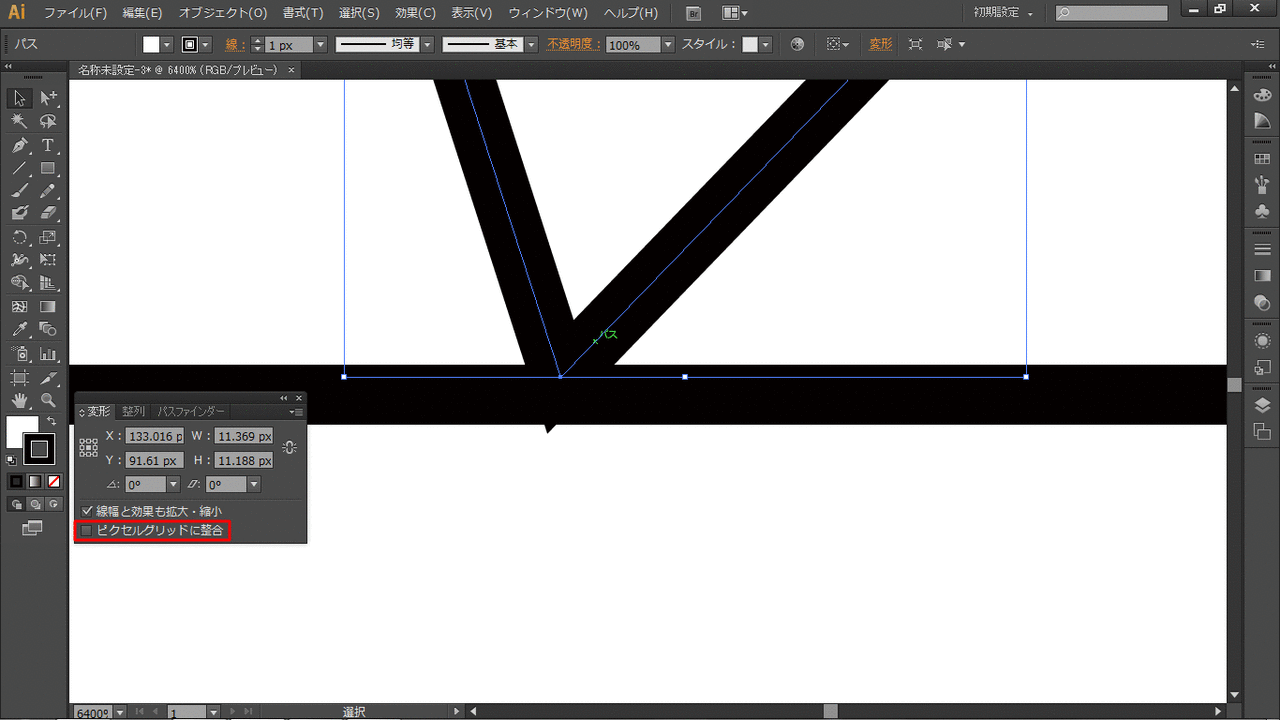Set paint mode to solid Color
1280x720 pixels.
16,482
